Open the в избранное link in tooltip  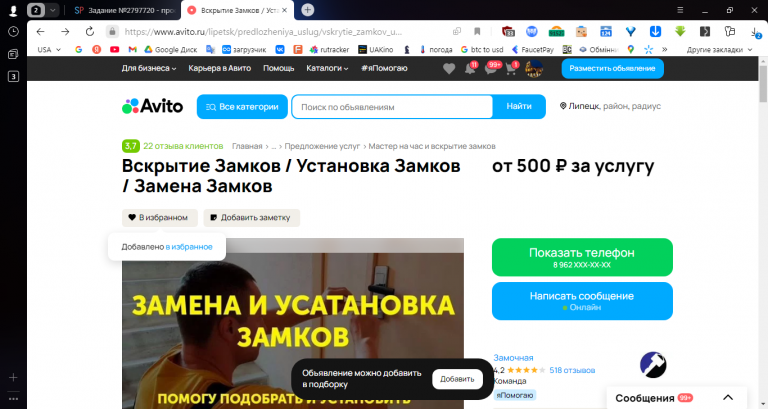click(189, 247)
